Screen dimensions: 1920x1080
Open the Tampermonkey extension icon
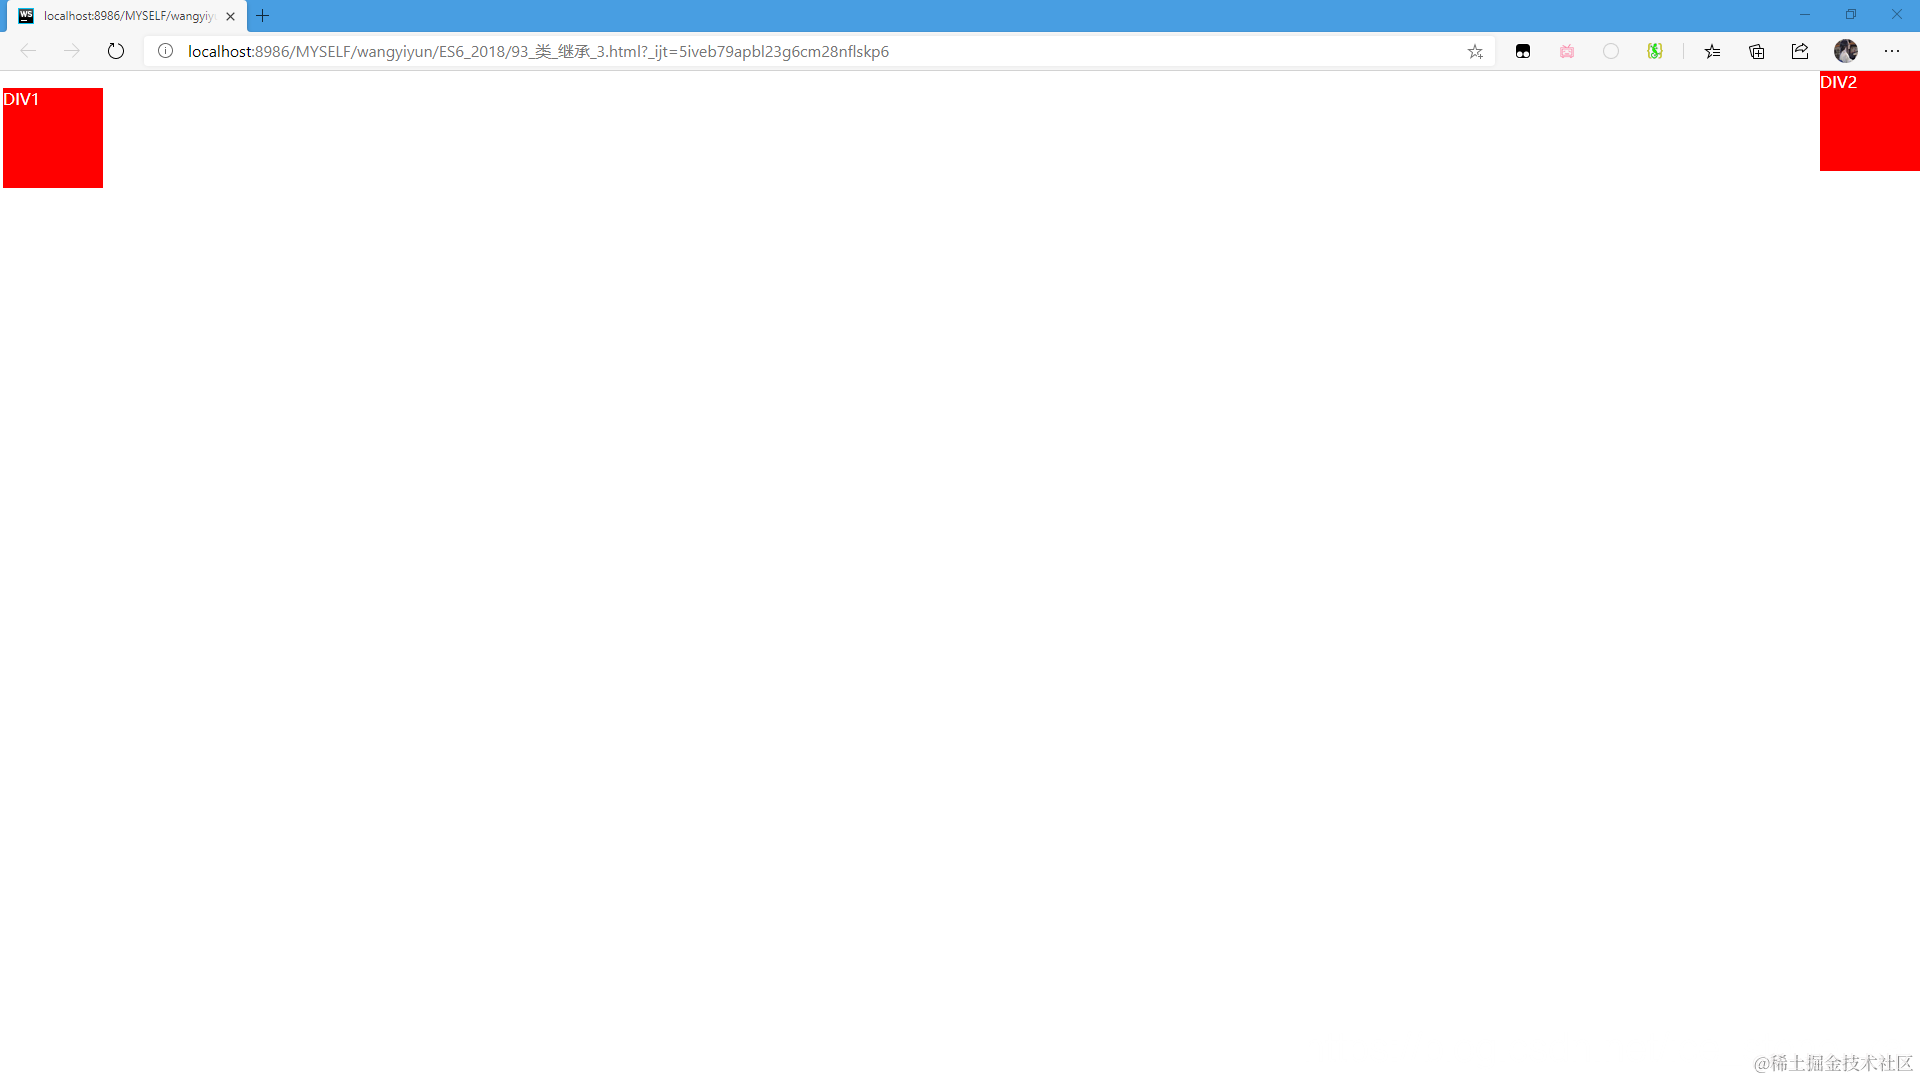[1523, 51]
